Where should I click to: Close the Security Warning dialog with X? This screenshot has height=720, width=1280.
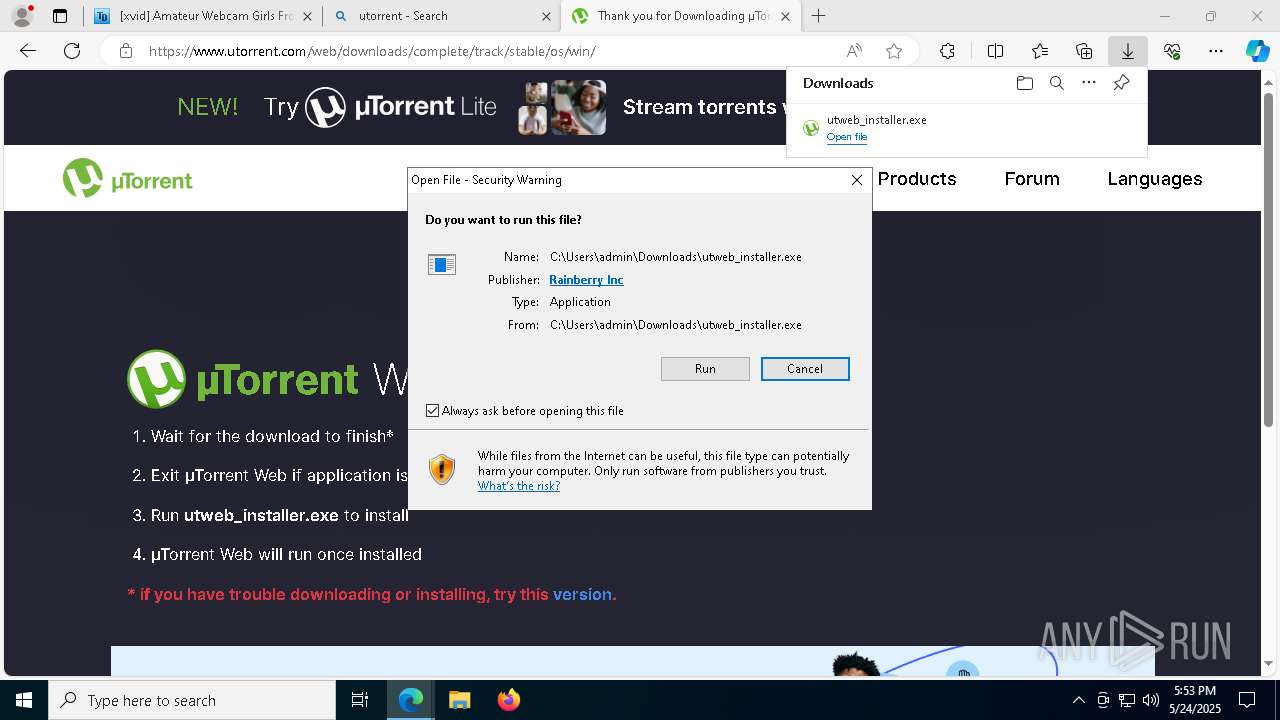click(857, 180)
